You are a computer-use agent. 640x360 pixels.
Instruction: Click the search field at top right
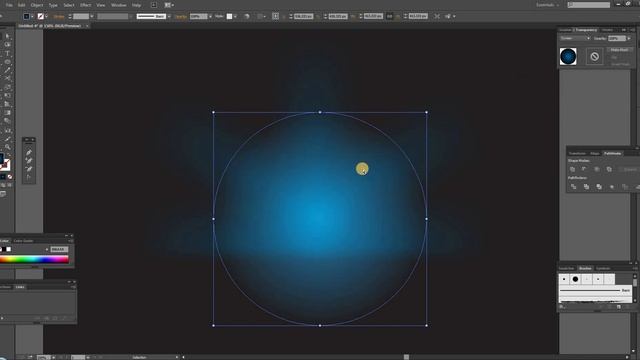click(589, 5)
